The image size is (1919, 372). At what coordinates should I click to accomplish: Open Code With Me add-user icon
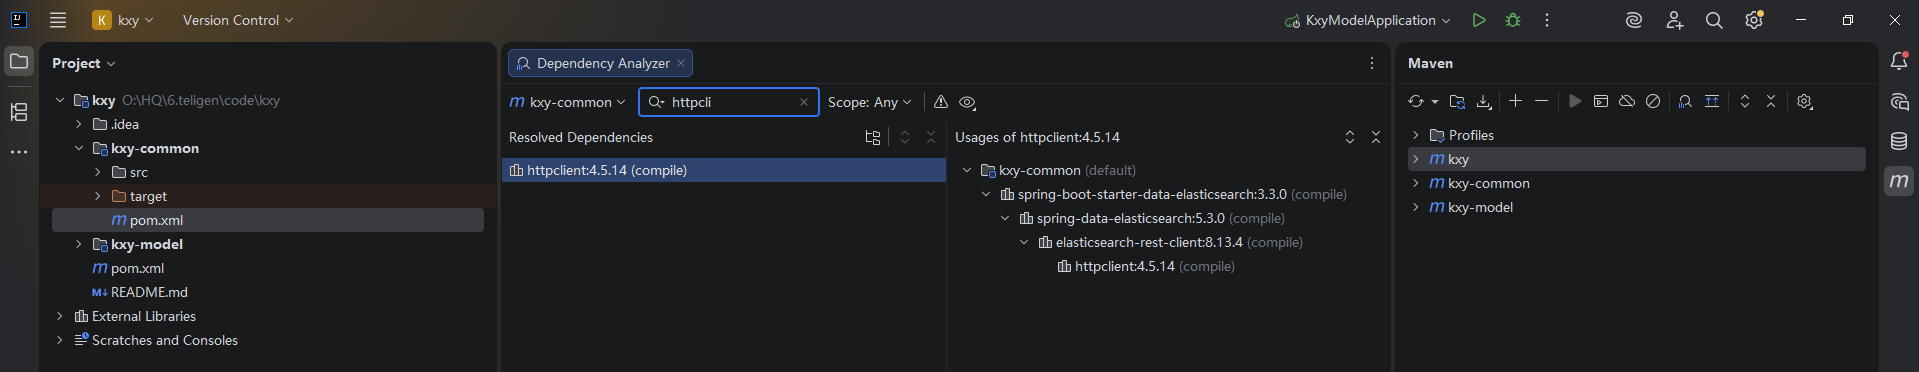click(1675, 20)
